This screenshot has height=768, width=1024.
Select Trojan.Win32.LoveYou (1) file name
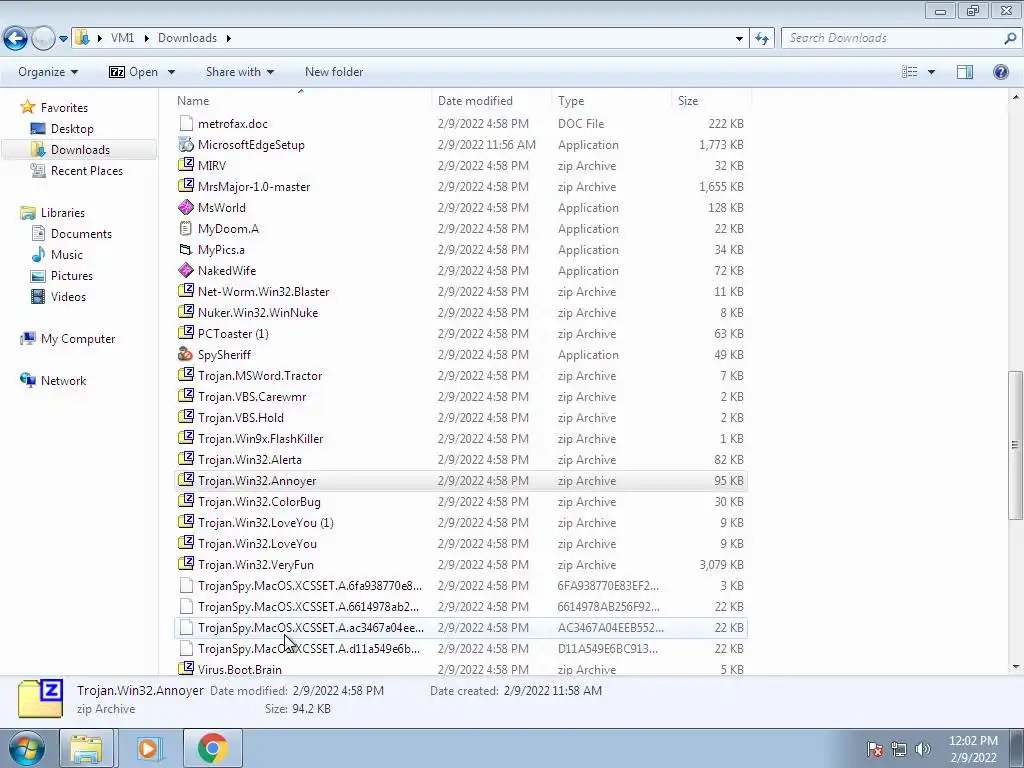266,522
